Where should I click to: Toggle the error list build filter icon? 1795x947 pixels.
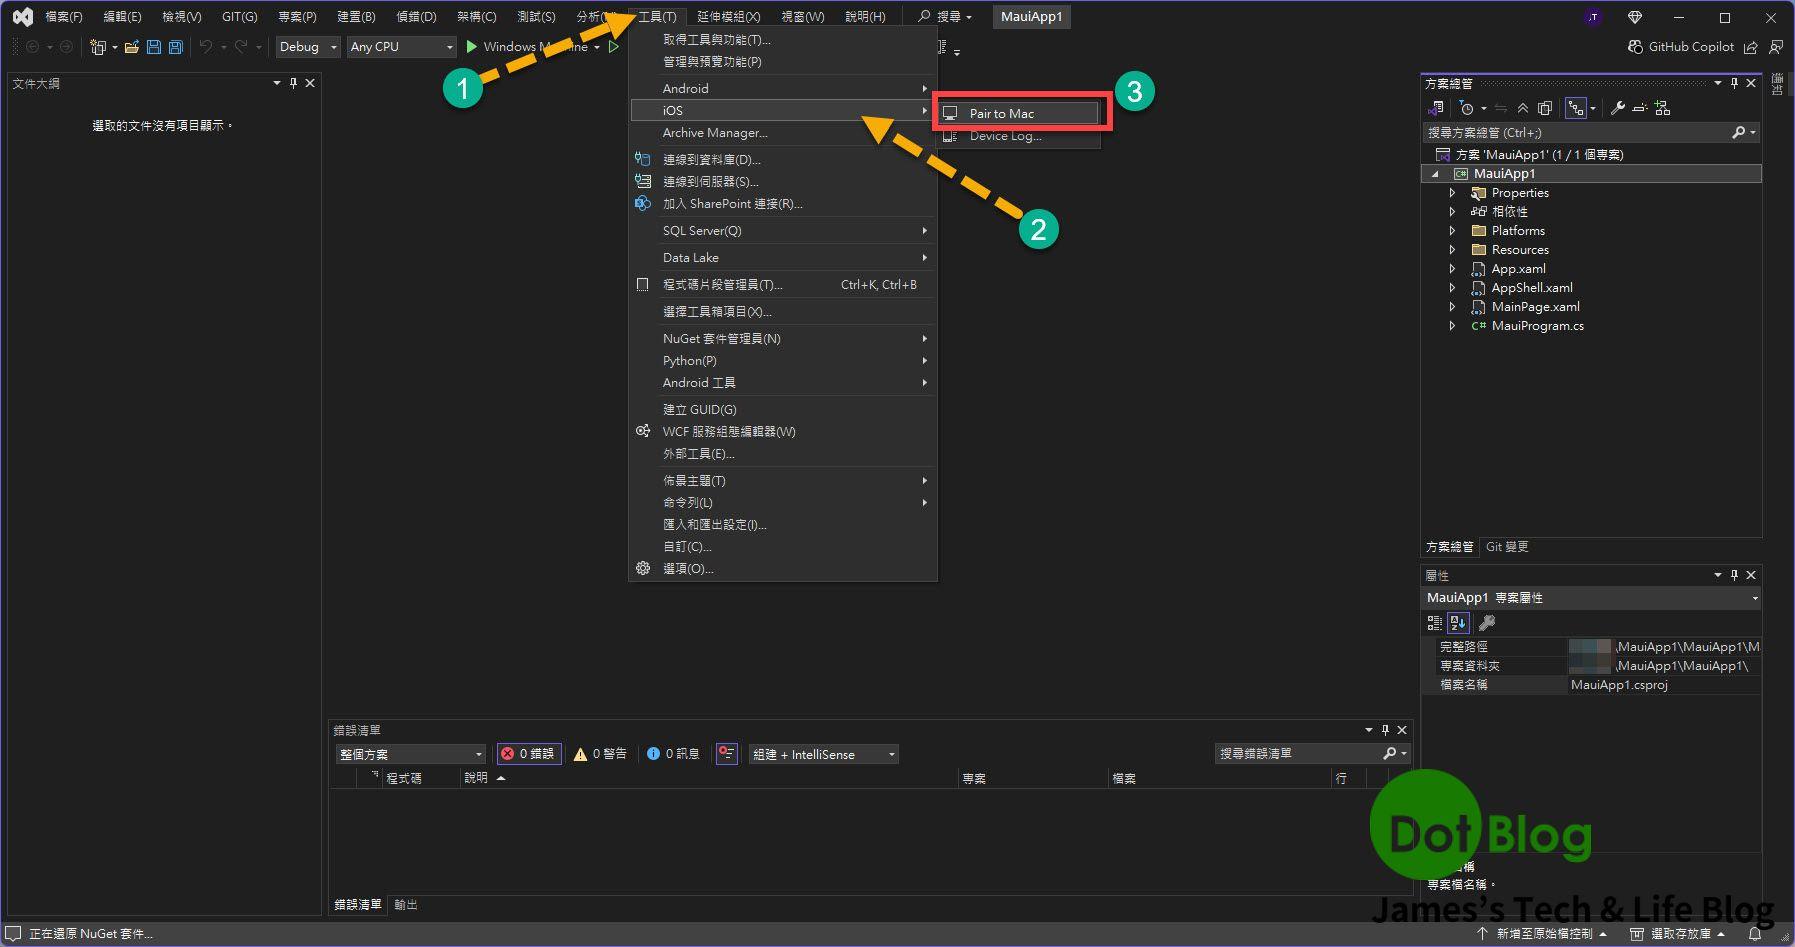pos(727,754)
